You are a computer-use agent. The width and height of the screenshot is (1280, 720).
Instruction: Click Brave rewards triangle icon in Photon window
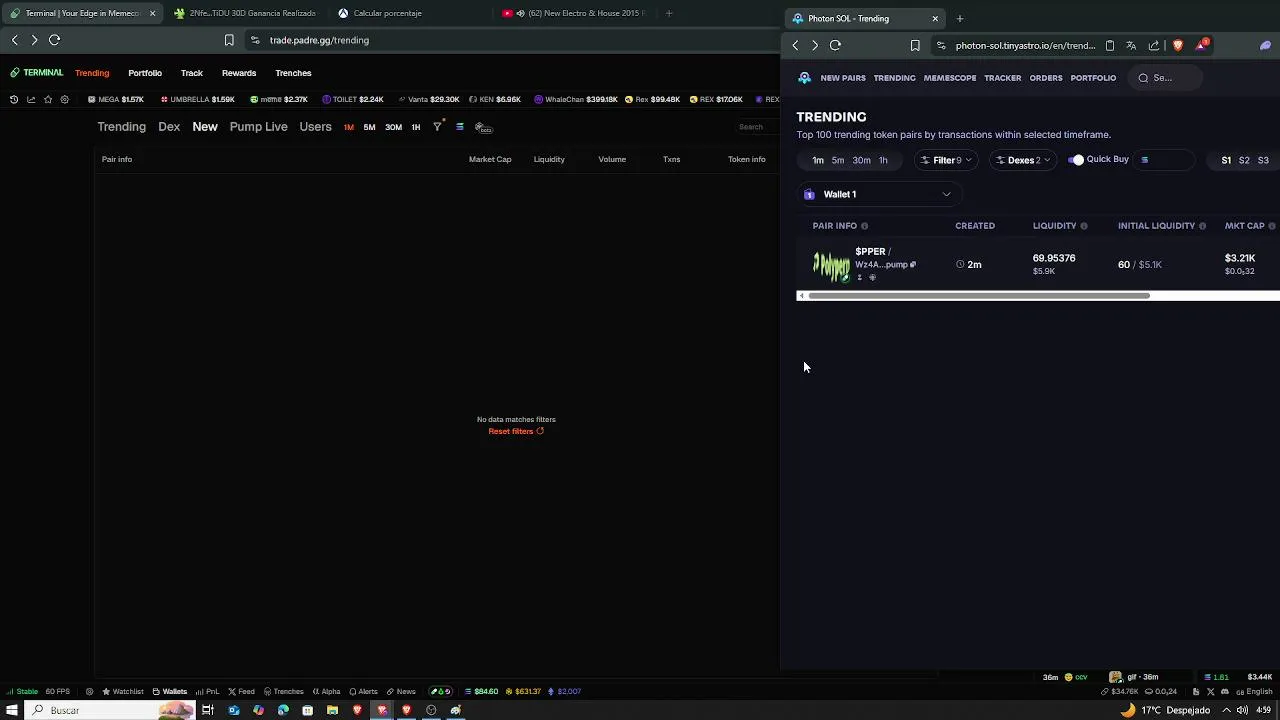click(x=1201, y=45)
